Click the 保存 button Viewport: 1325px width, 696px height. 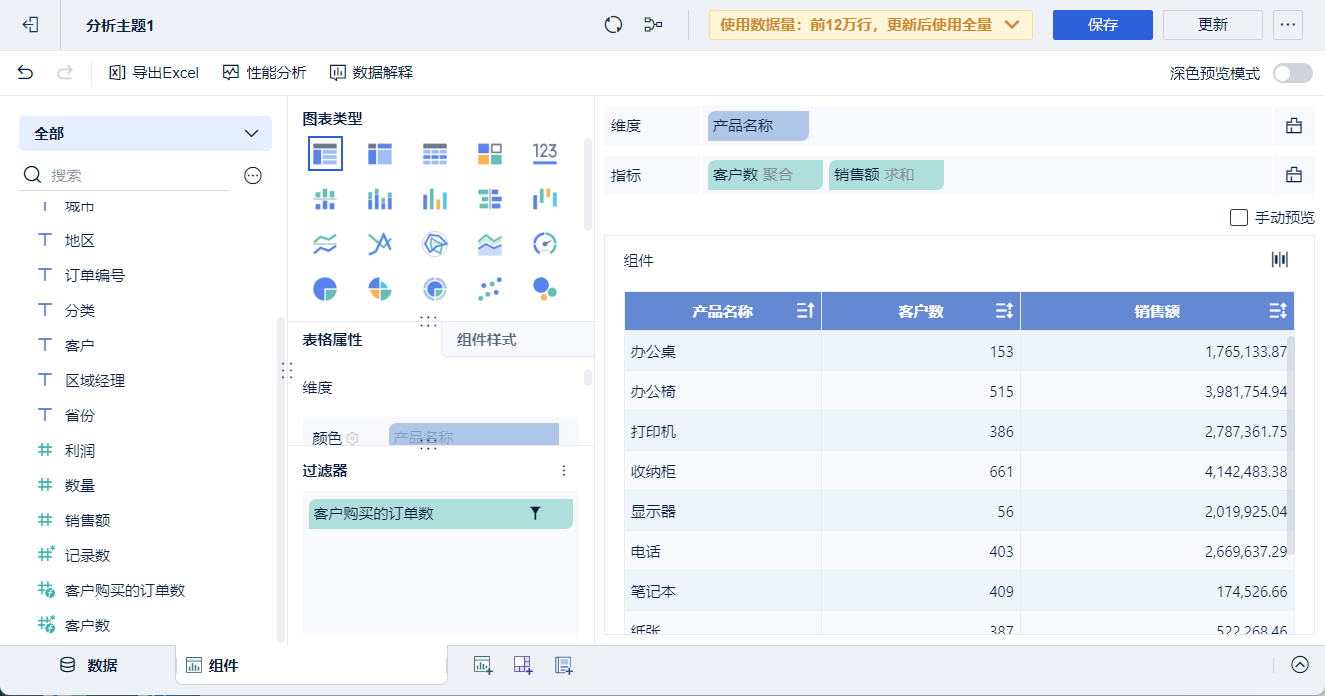pos(1102,25)
